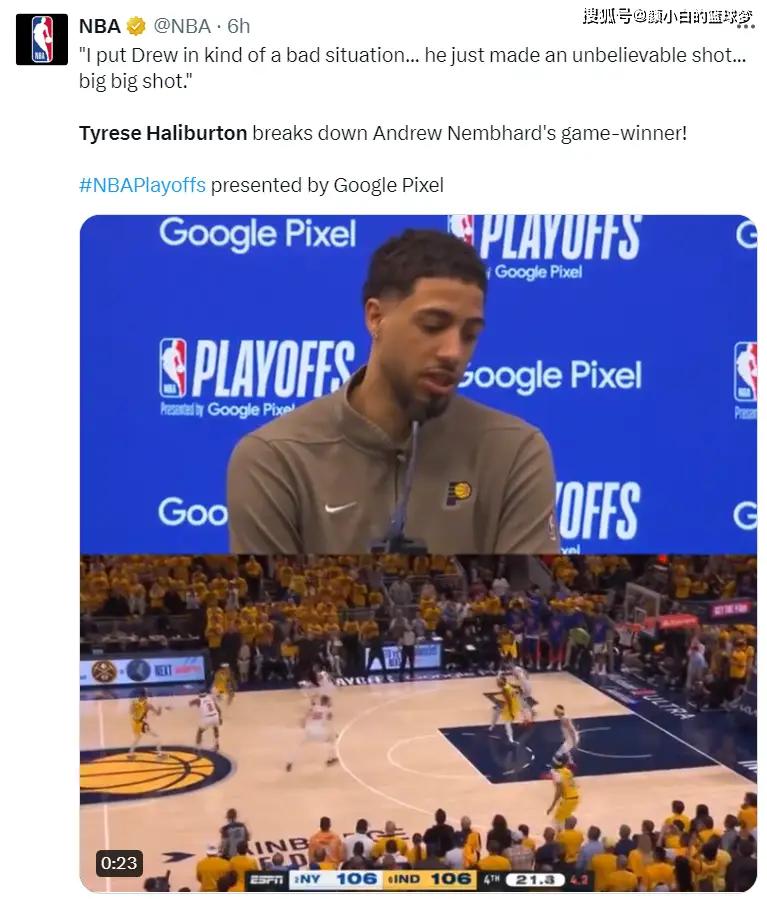Click the Nike swoosh on the sweatshirt
The image size is (767, 899).
click(341, 507)
